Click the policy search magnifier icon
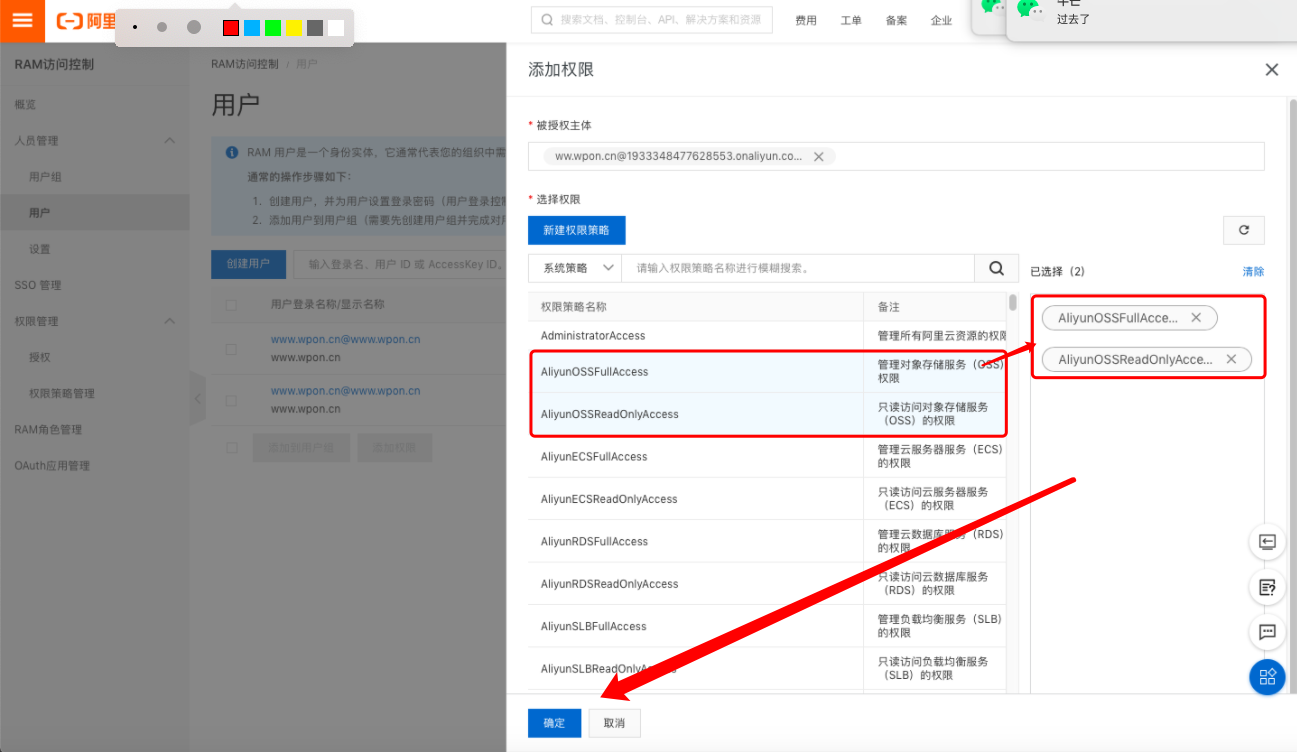 (996, 268)
